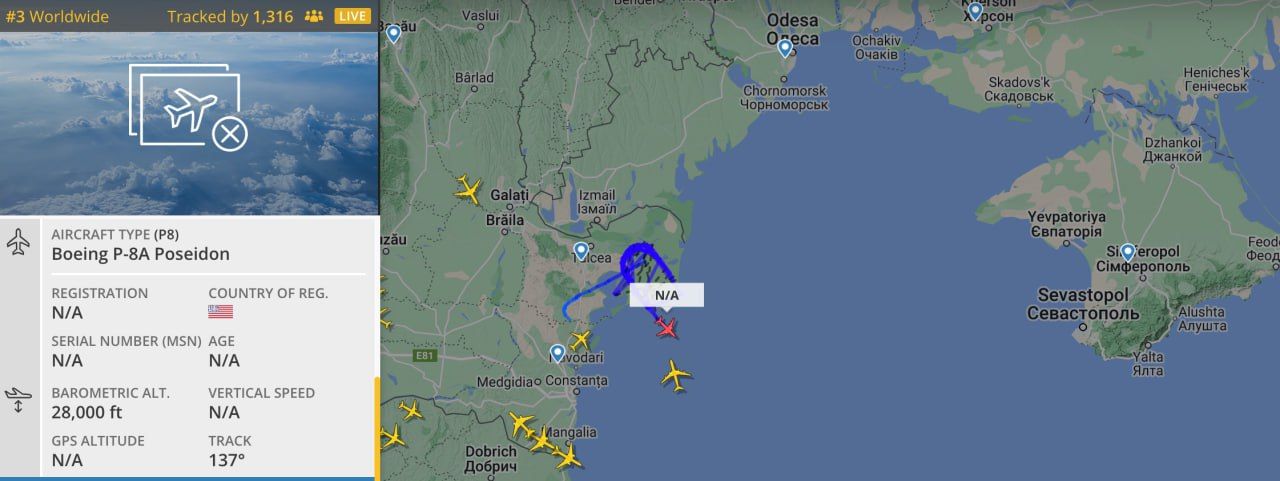
Task: Select the yellow plane southeast of red aircraft
Action: coord(676,376)
